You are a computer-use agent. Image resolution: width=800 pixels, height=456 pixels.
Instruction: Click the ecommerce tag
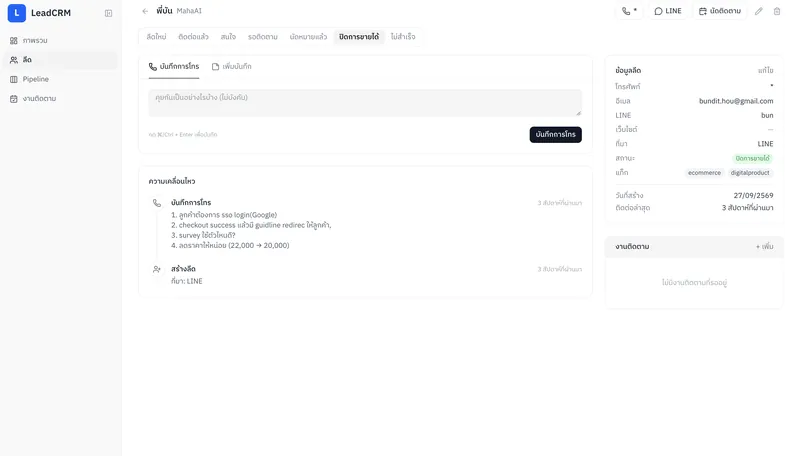click(704, 172)
